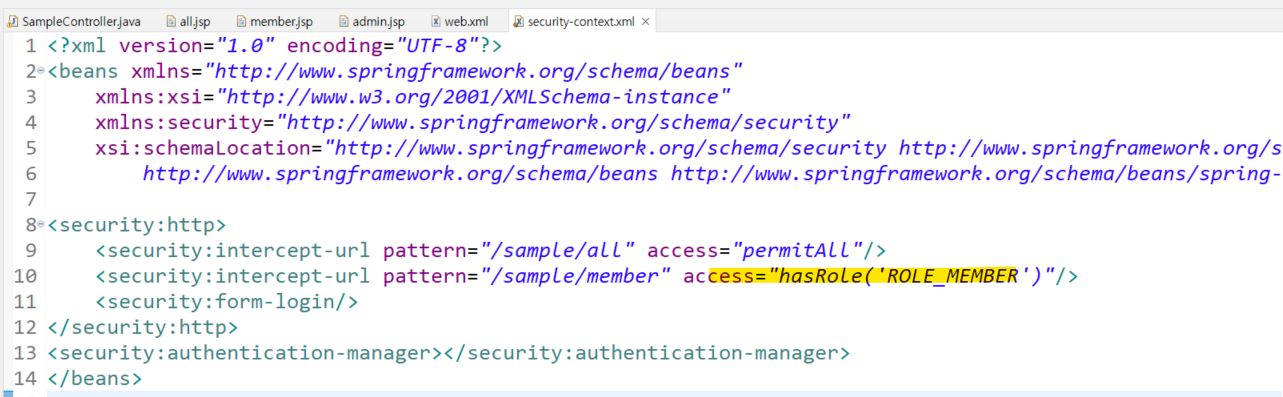Click the "permitAll" access value
The height and width of the screenshot is (397, 1283).
pos(800,250)
